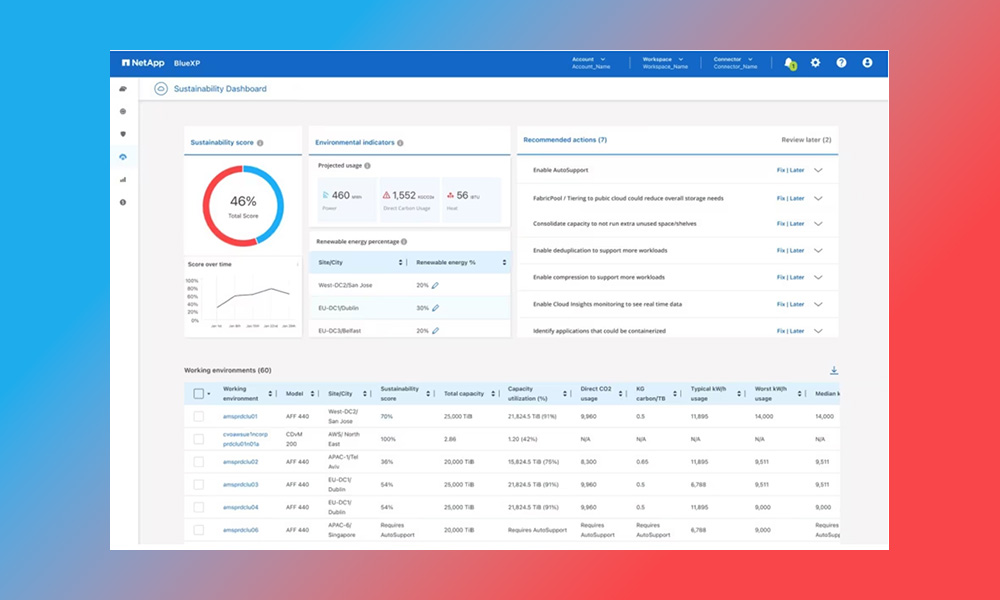Open the Account dropdown
The height and width of the screenshot is (600, 1000).
[589, 62]
